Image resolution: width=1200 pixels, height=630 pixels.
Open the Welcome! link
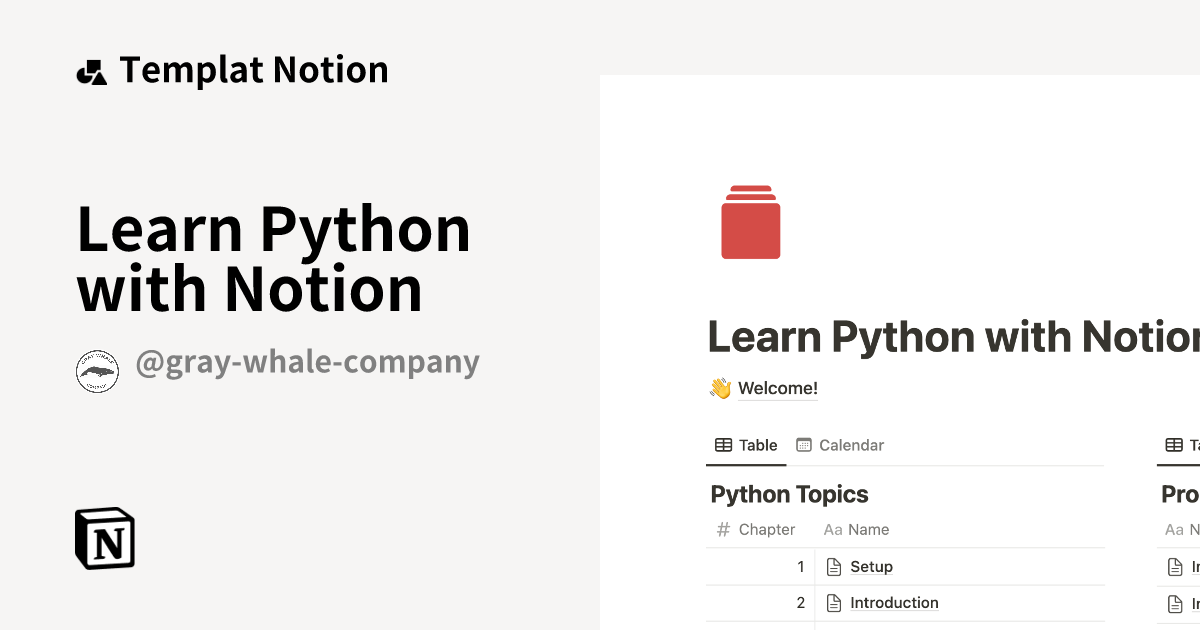click(x=777, y=387)
